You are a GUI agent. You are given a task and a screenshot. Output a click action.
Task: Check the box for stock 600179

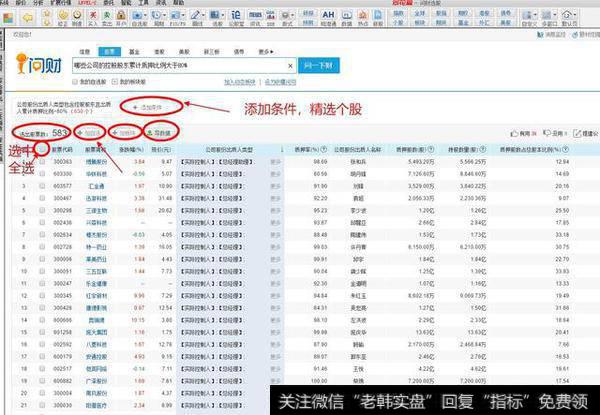pyautogui.click(x=42, y=356)
